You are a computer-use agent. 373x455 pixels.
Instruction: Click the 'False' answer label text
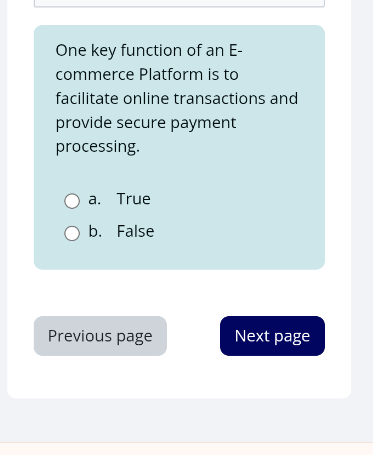pyautogui.click(x=135, y=231)
